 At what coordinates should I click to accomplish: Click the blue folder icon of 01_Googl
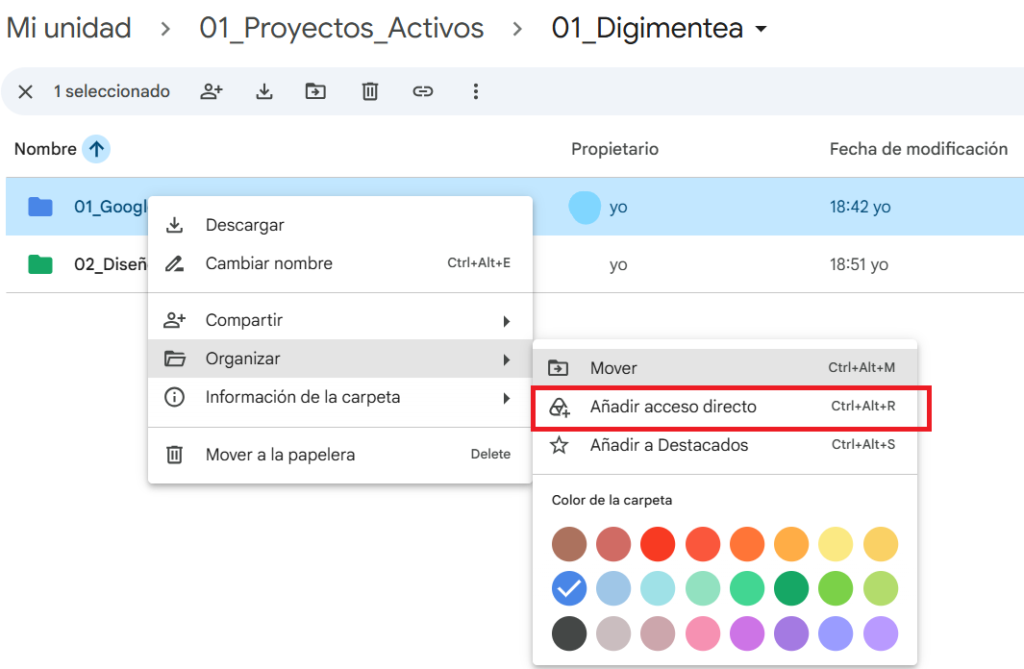coord(40,206)
